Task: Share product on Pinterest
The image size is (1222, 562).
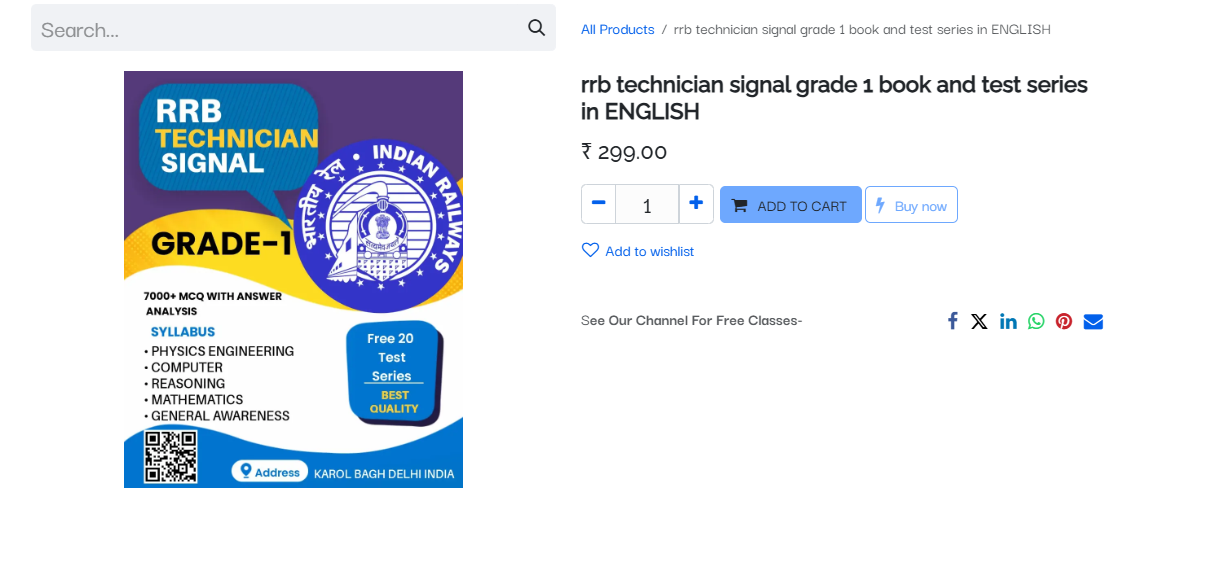Action: (x=1064, y=321)
